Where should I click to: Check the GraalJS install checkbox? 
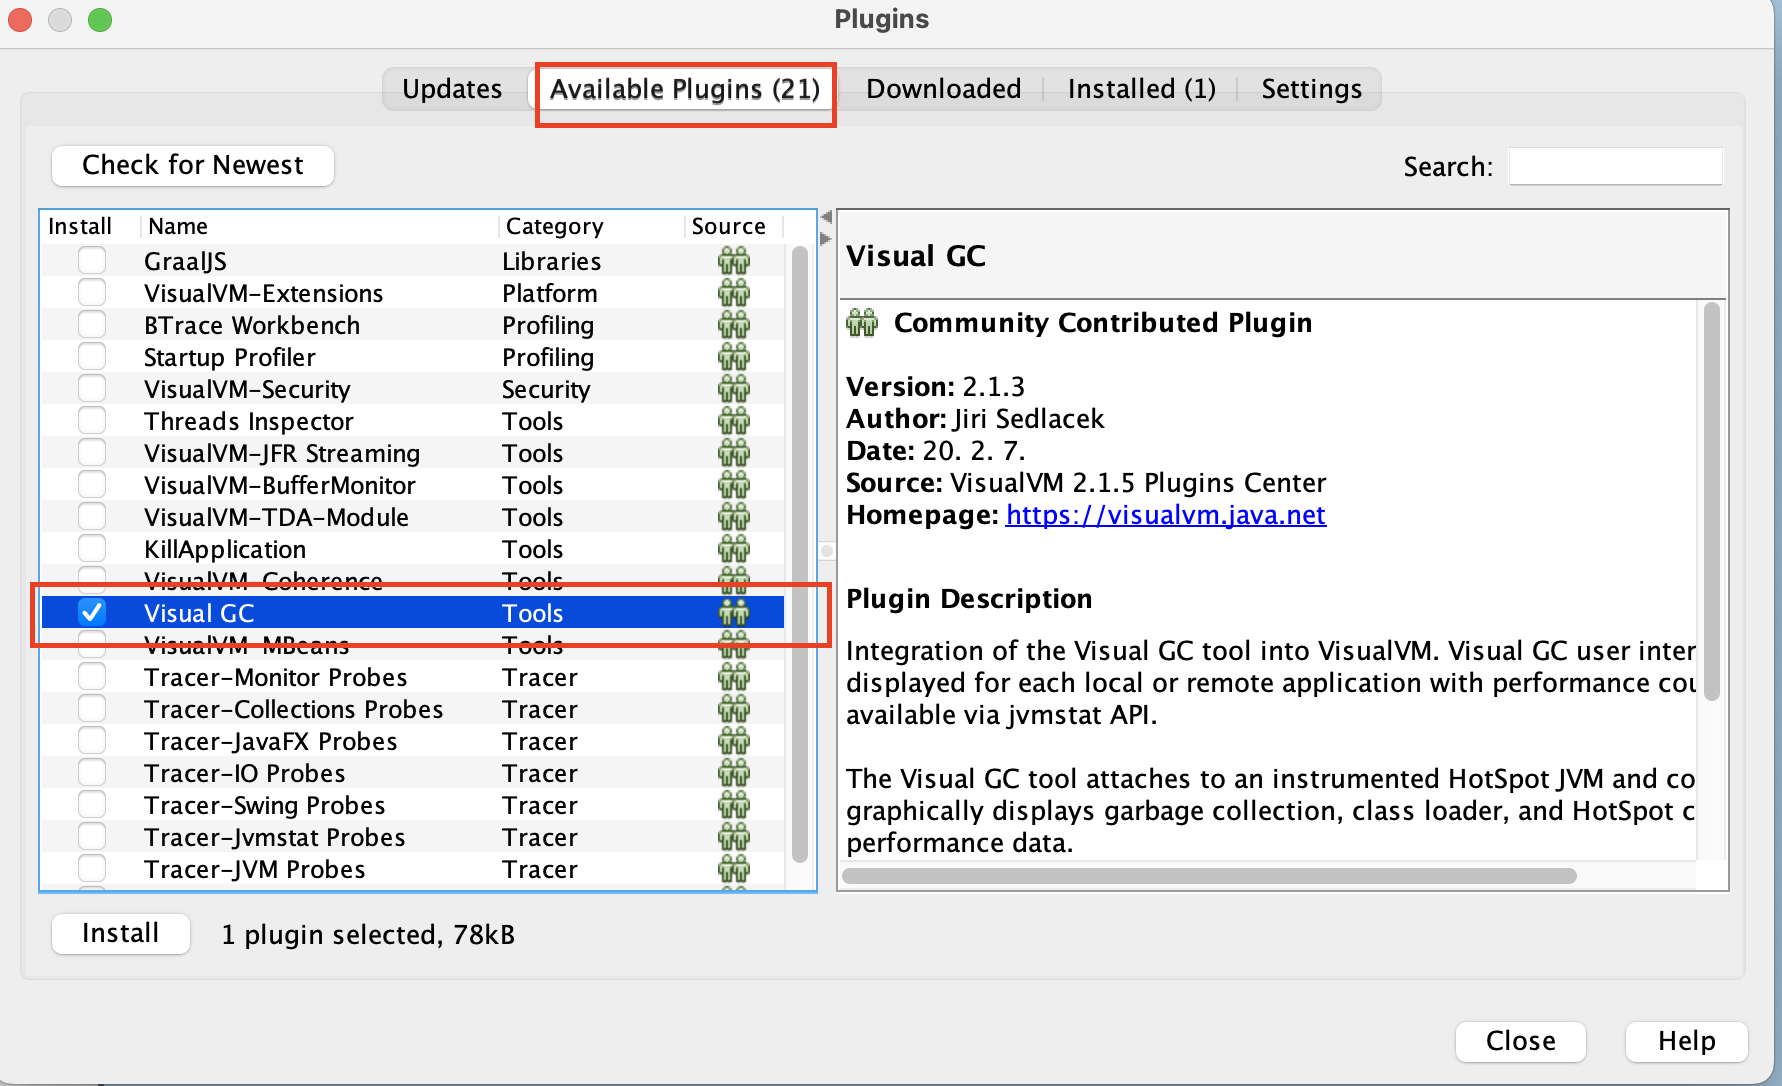[x=92, y=261]
